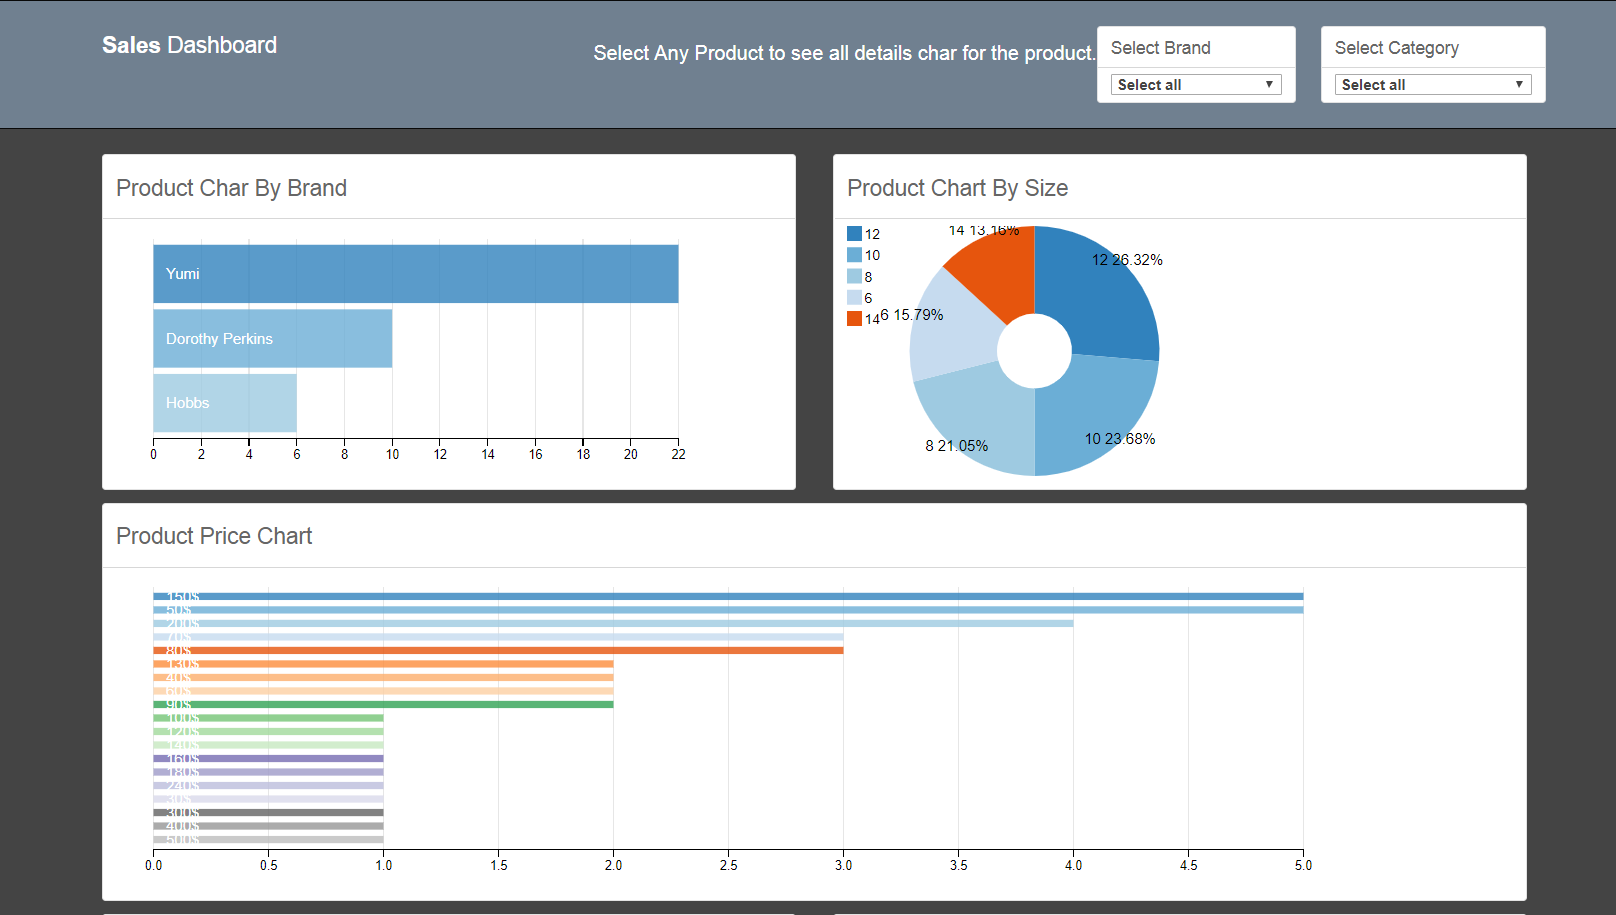Toggle size 12 in the pie legend
The image size is (1616, 915).
coord(863,233)
